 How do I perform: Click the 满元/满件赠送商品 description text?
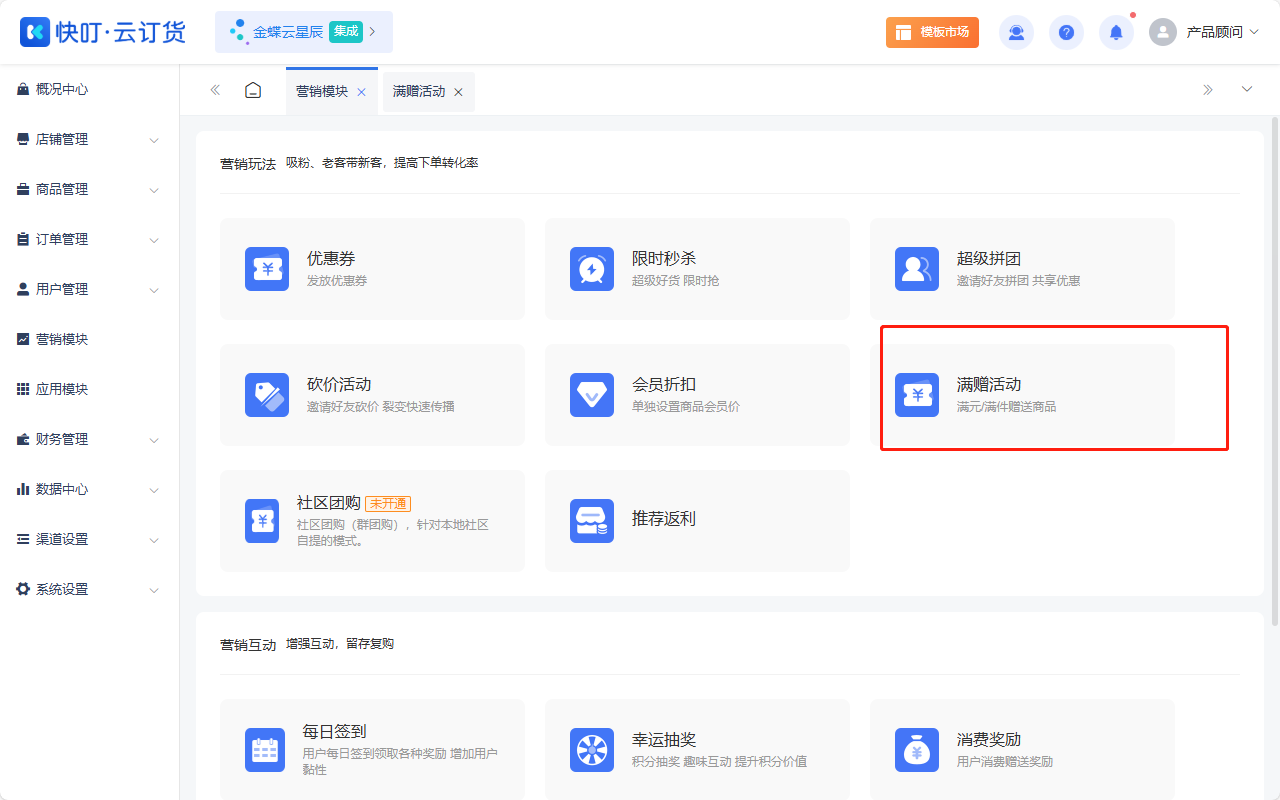(x=1006, y=407)
